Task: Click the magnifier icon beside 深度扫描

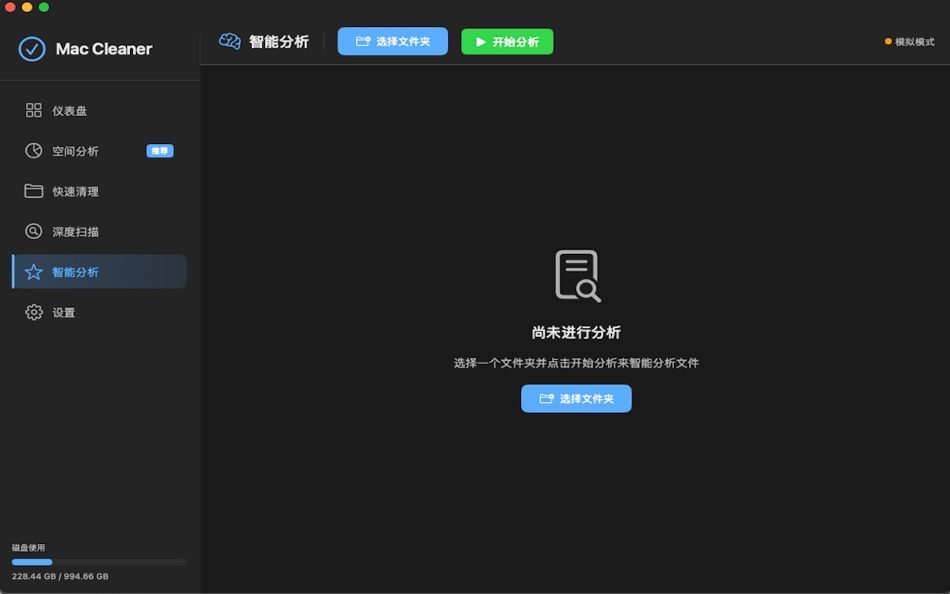Action: click(34, 231)
